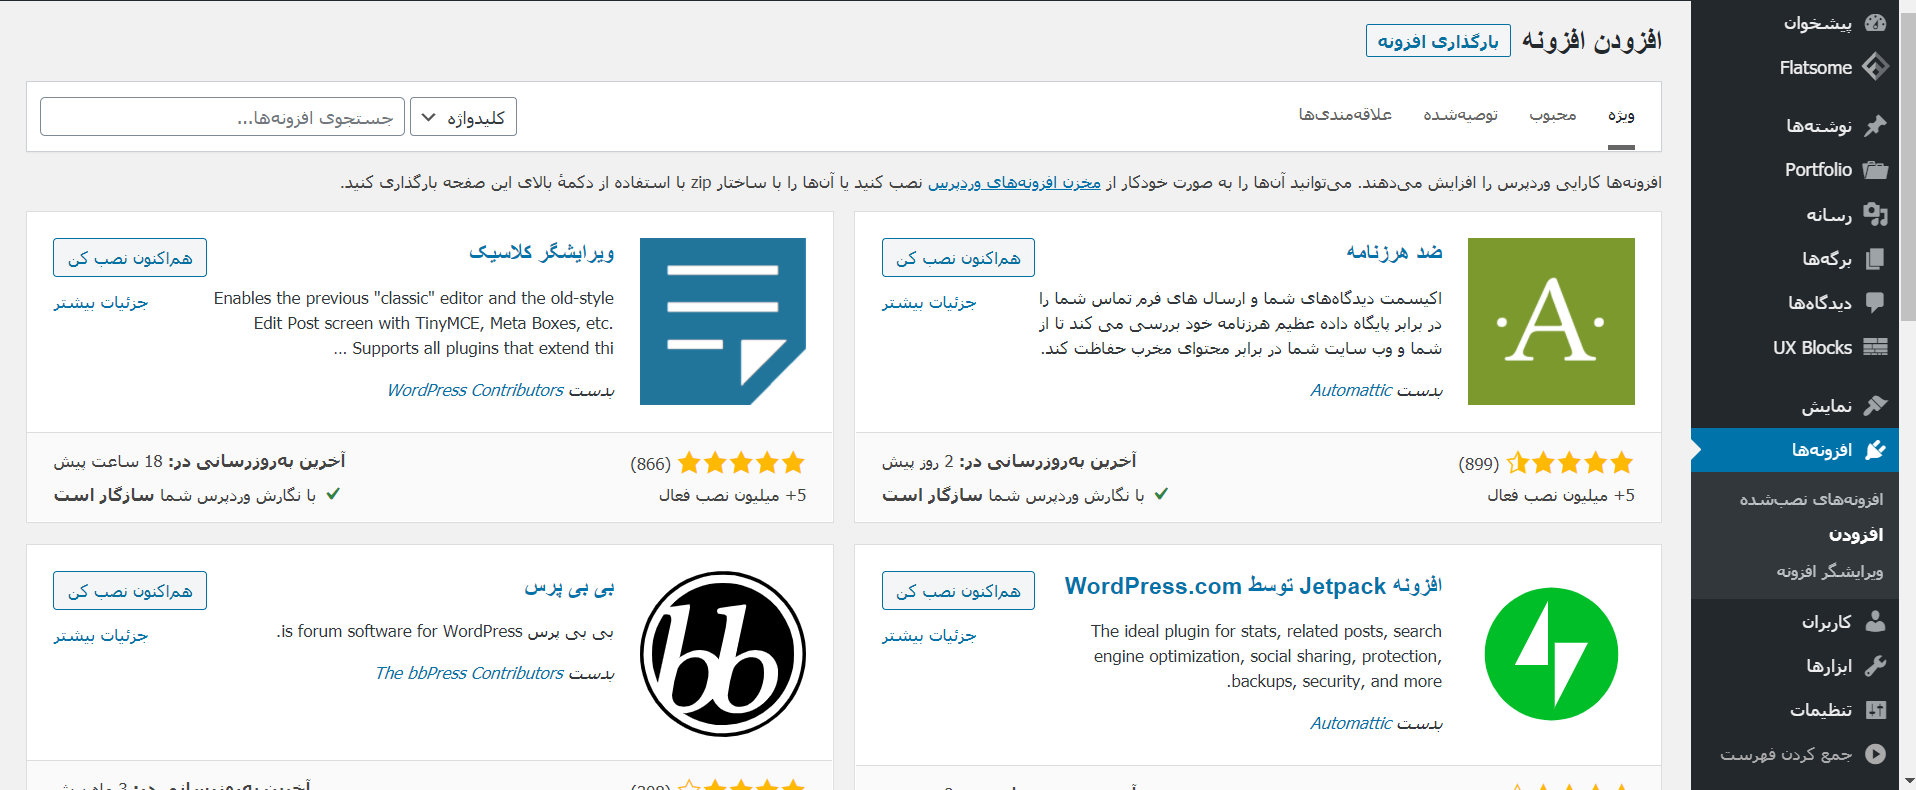Screen dimensions: 1916x790
Task: Open the مخزن افزونه‌های وردپرس link
Action: (1014, 182)
